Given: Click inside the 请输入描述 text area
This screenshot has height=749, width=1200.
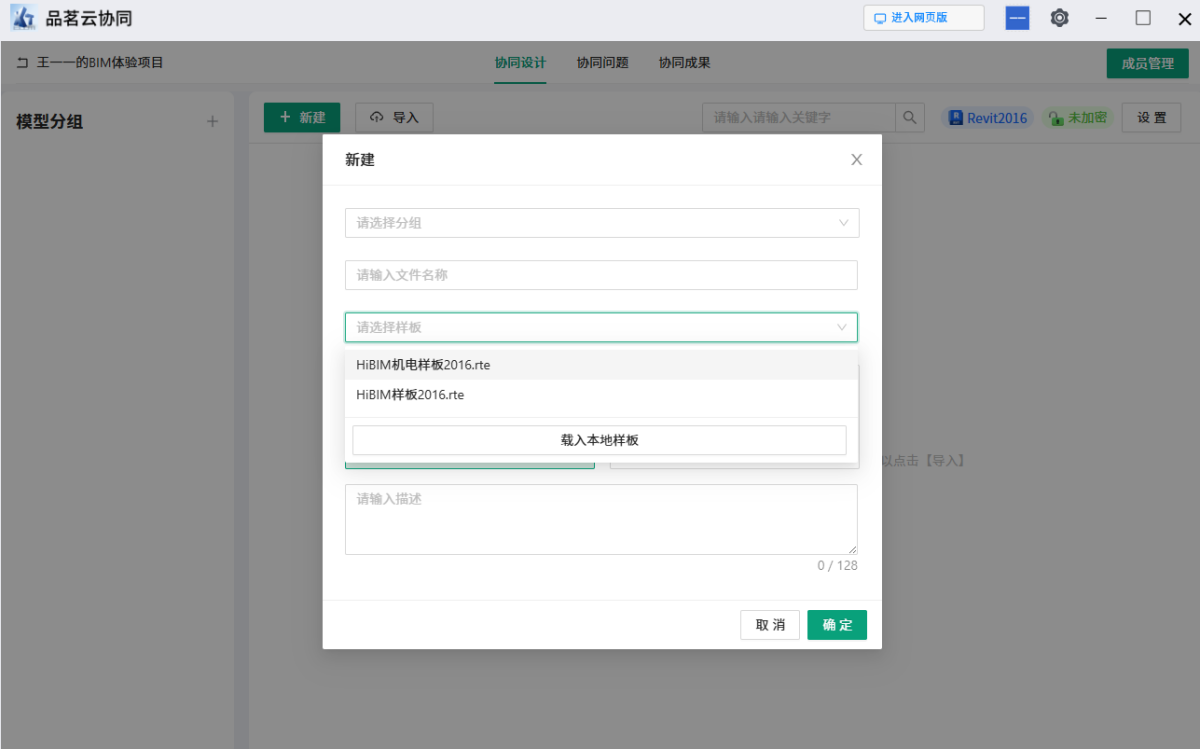Looking at the screenshot, I should pos(601,519).
